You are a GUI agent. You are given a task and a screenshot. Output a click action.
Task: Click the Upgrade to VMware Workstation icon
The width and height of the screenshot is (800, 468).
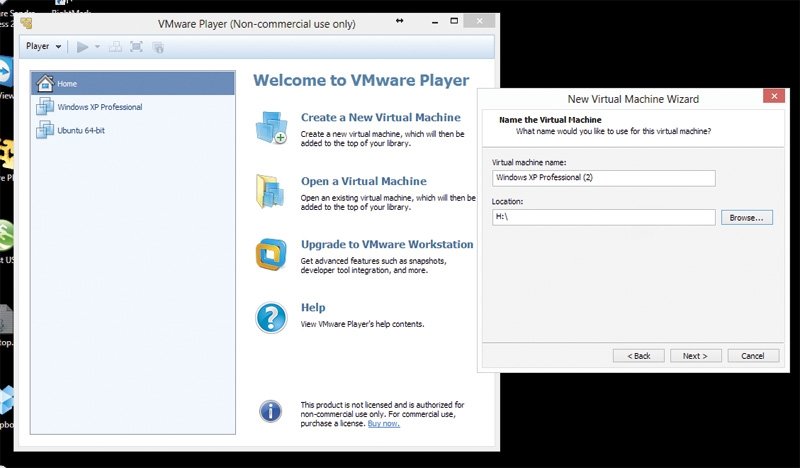point(271,254)
